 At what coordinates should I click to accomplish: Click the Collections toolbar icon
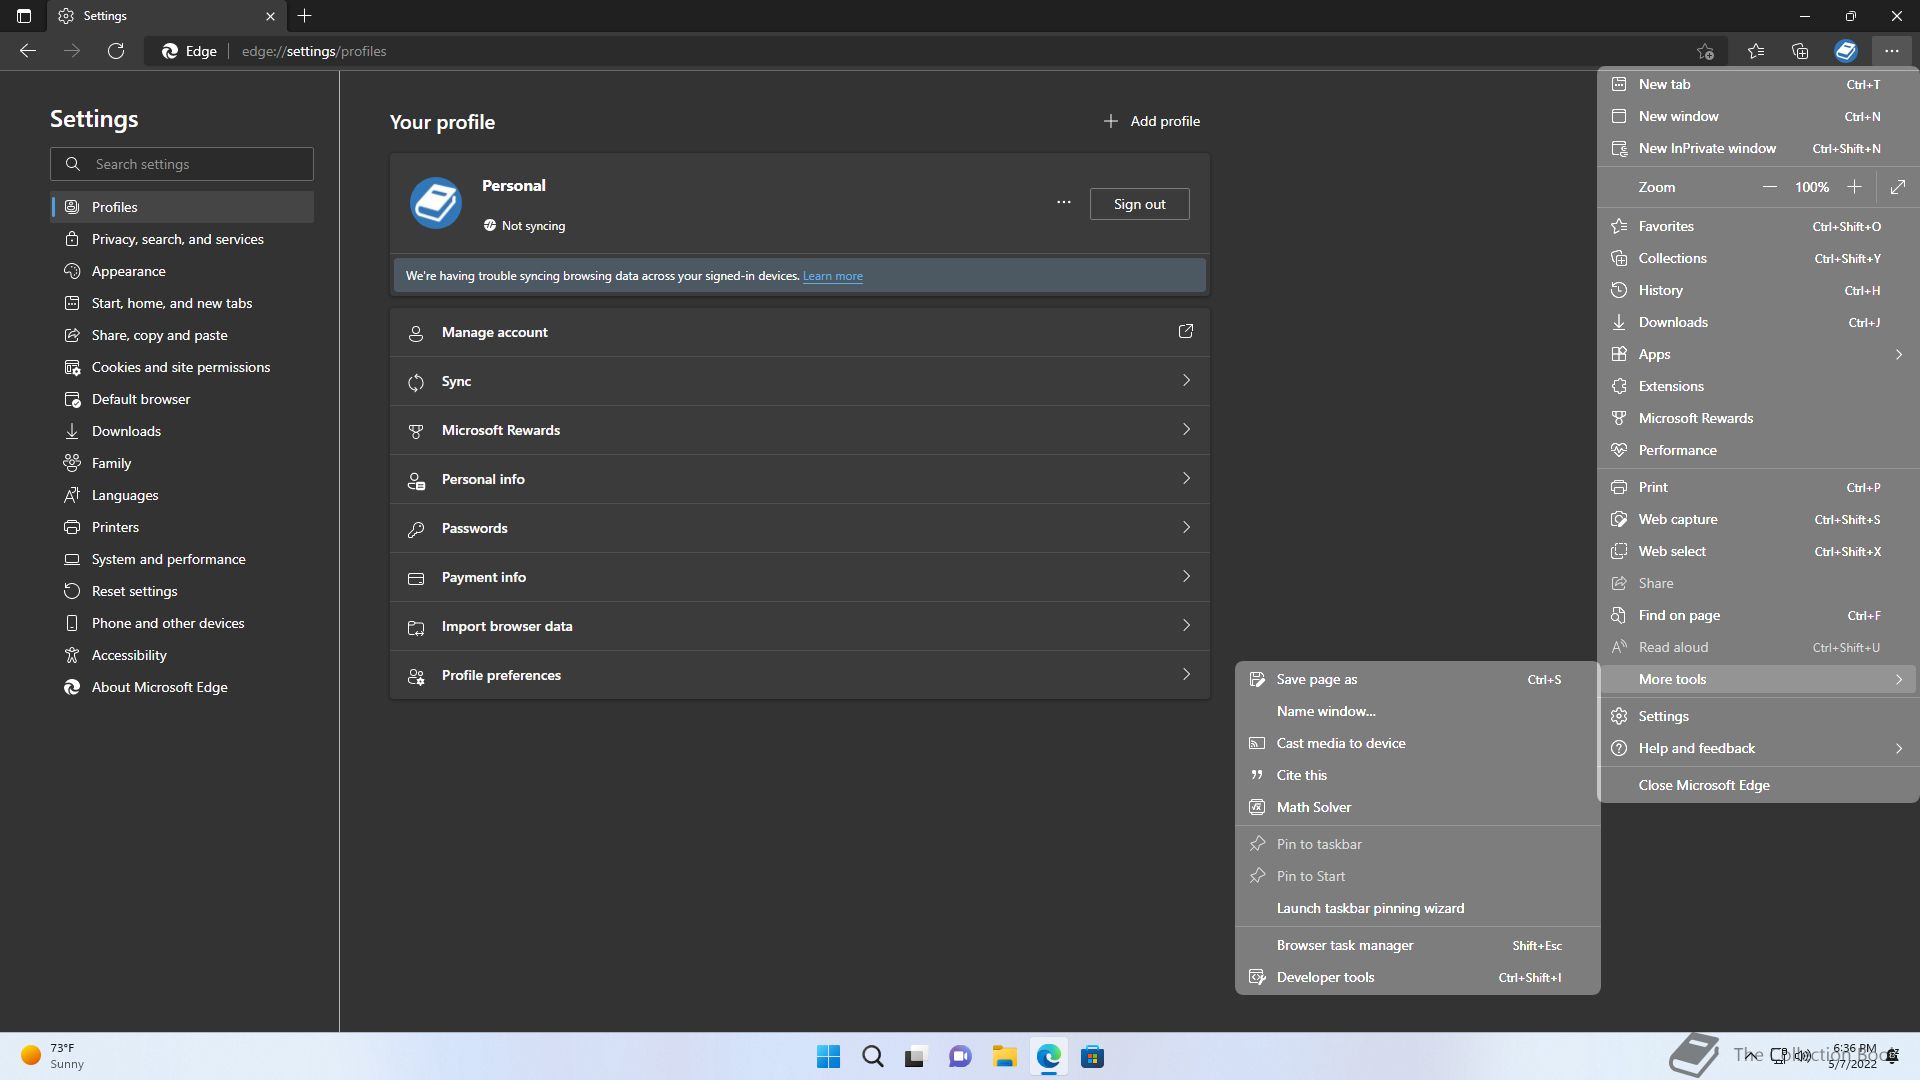(1800, 51)
